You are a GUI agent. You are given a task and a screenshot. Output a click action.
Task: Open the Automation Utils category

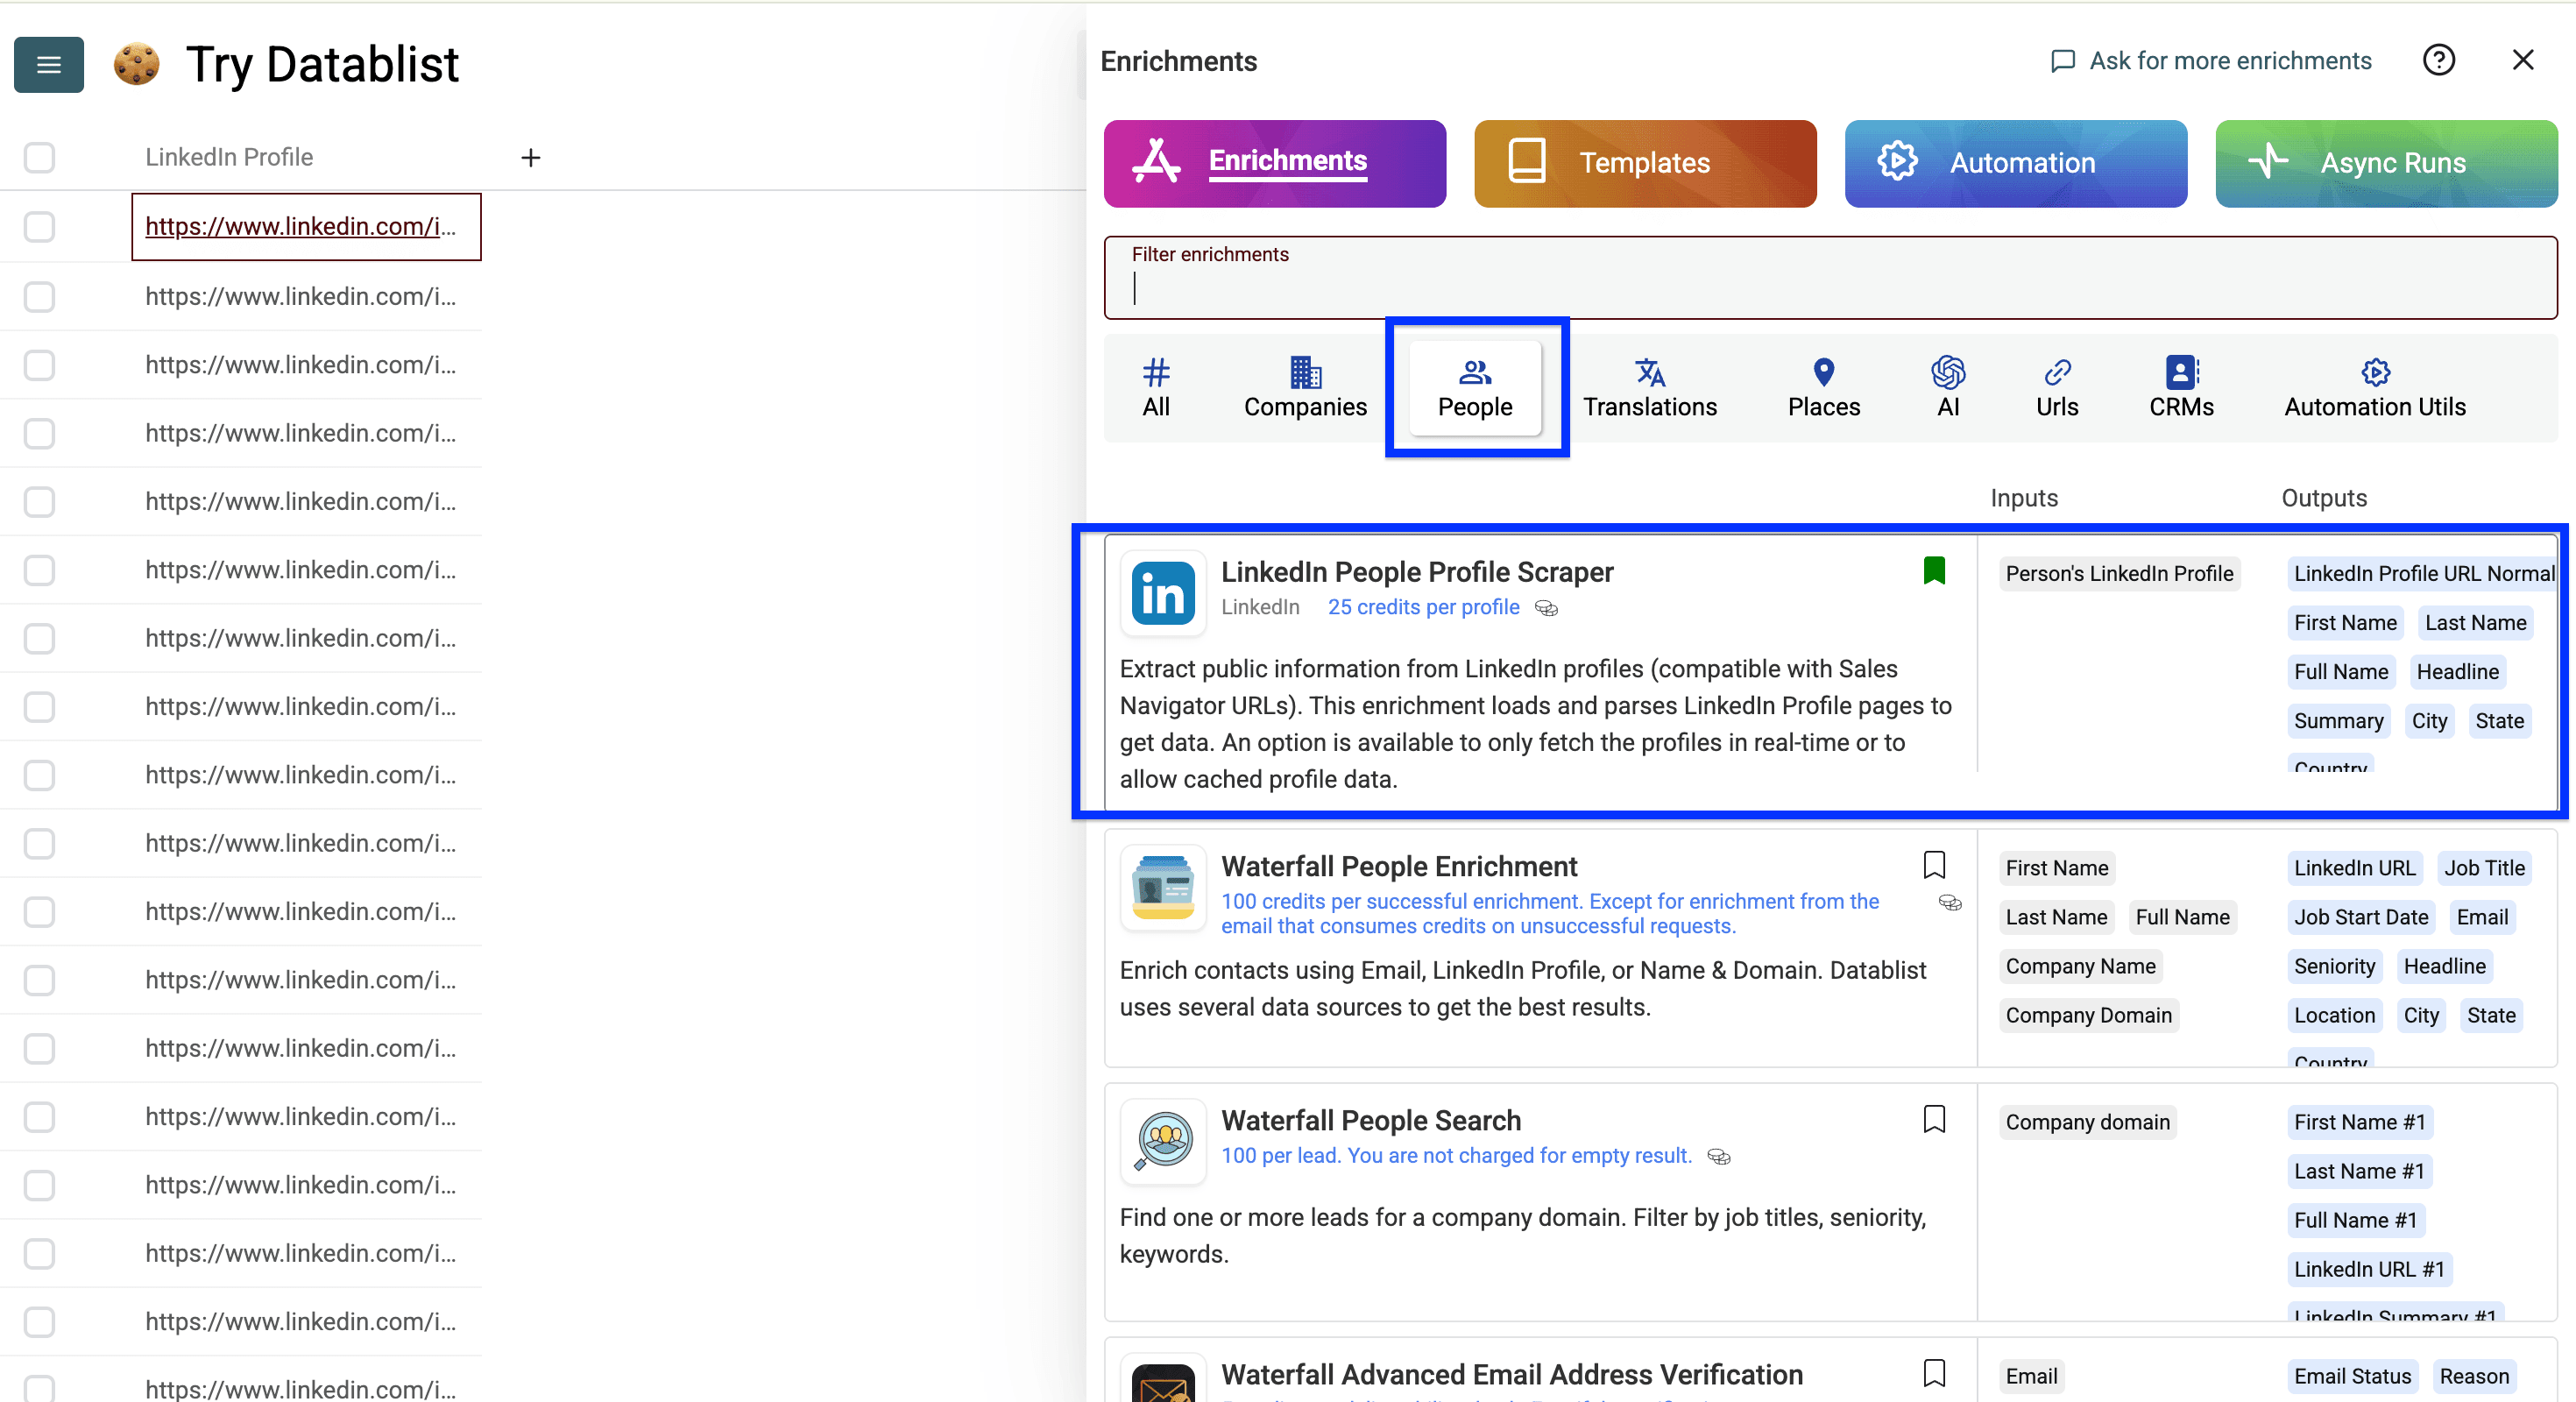click(x=2375, y=388)
